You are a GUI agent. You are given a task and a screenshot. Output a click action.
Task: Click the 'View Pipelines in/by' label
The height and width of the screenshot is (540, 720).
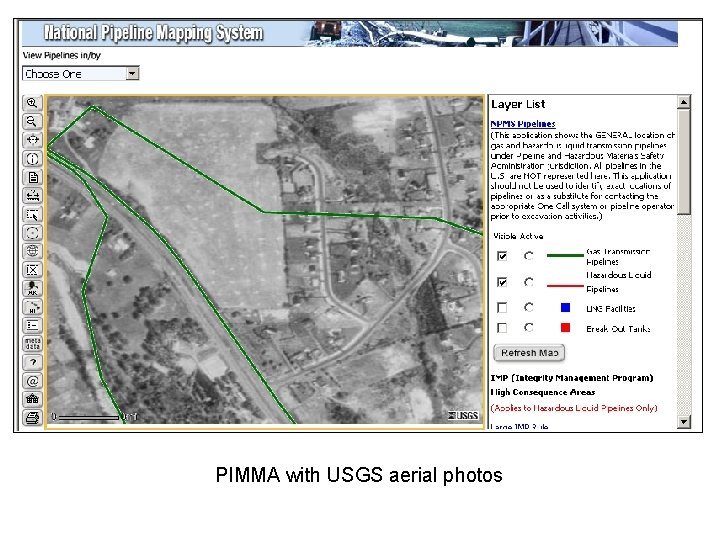(62, 56)
